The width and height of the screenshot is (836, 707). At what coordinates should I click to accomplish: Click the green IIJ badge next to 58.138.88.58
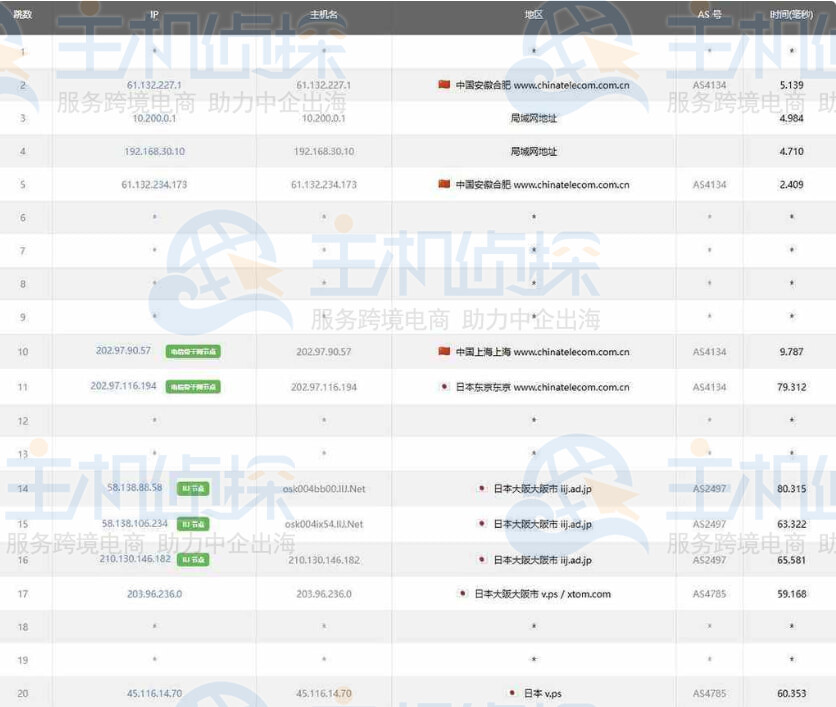(192, 488)
